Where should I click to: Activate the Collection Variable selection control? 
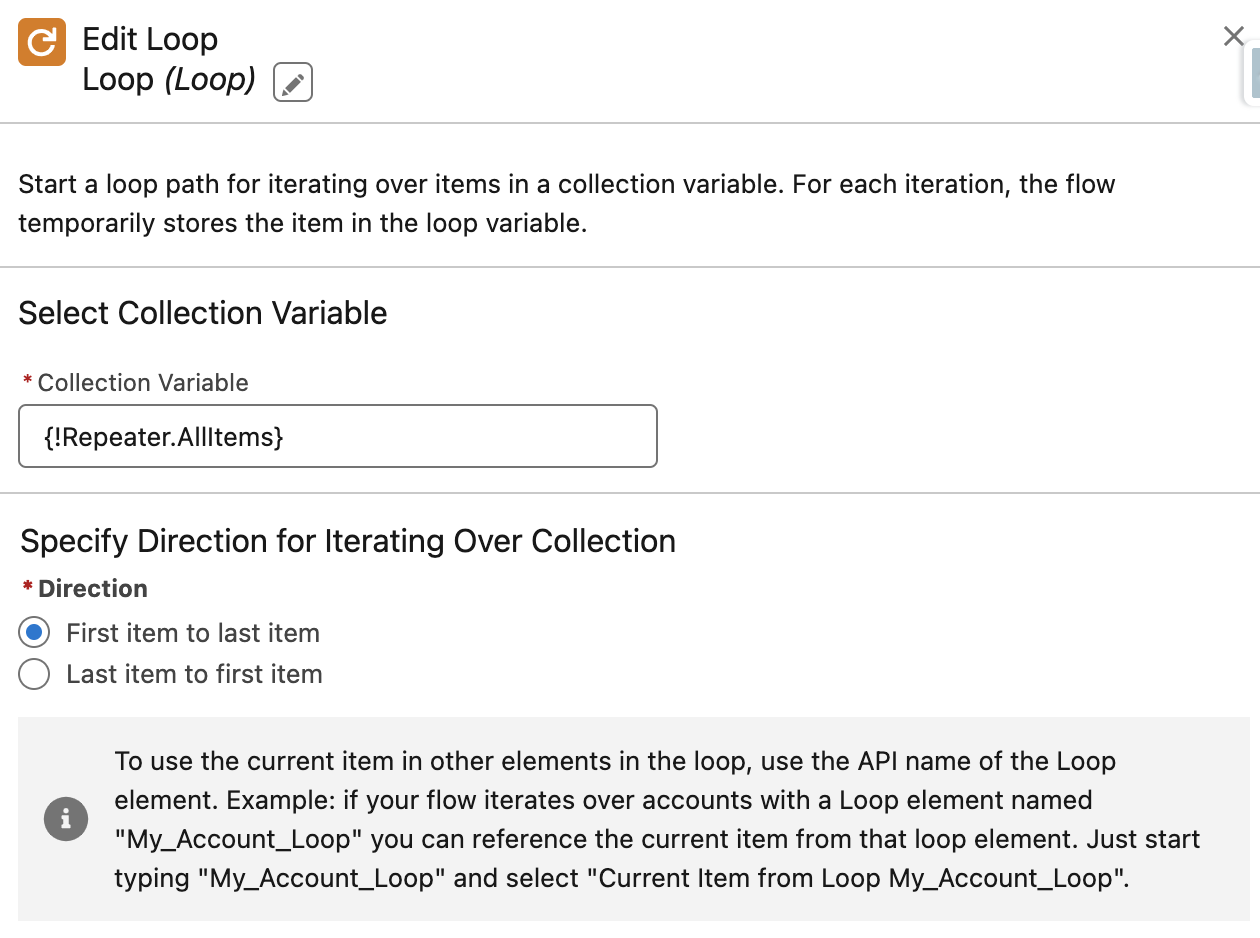337,436
